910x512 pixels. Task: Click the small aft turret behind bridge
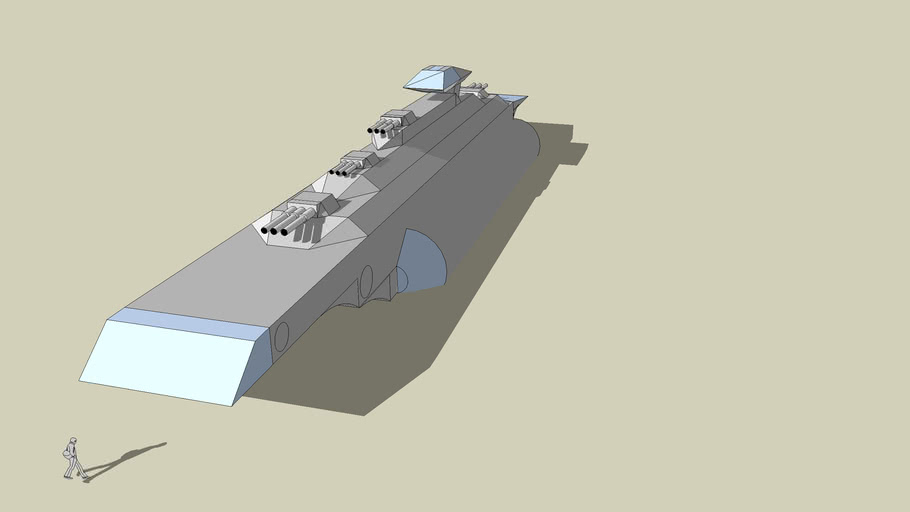pyautogui.click(x=474, y=91)
